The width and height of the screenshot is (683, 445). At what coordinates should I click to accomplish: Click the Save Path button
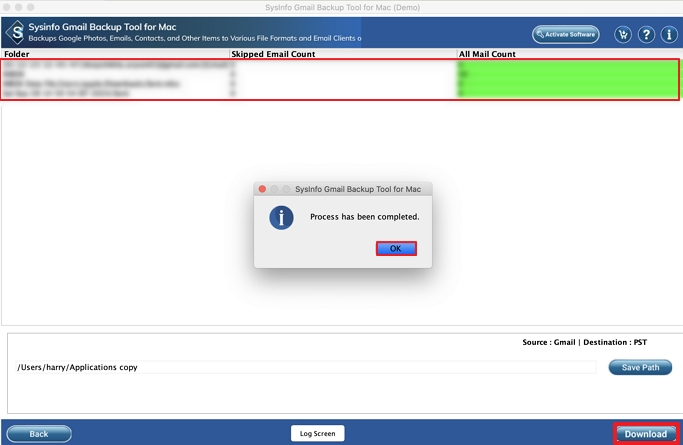click(x=640, y=367)
